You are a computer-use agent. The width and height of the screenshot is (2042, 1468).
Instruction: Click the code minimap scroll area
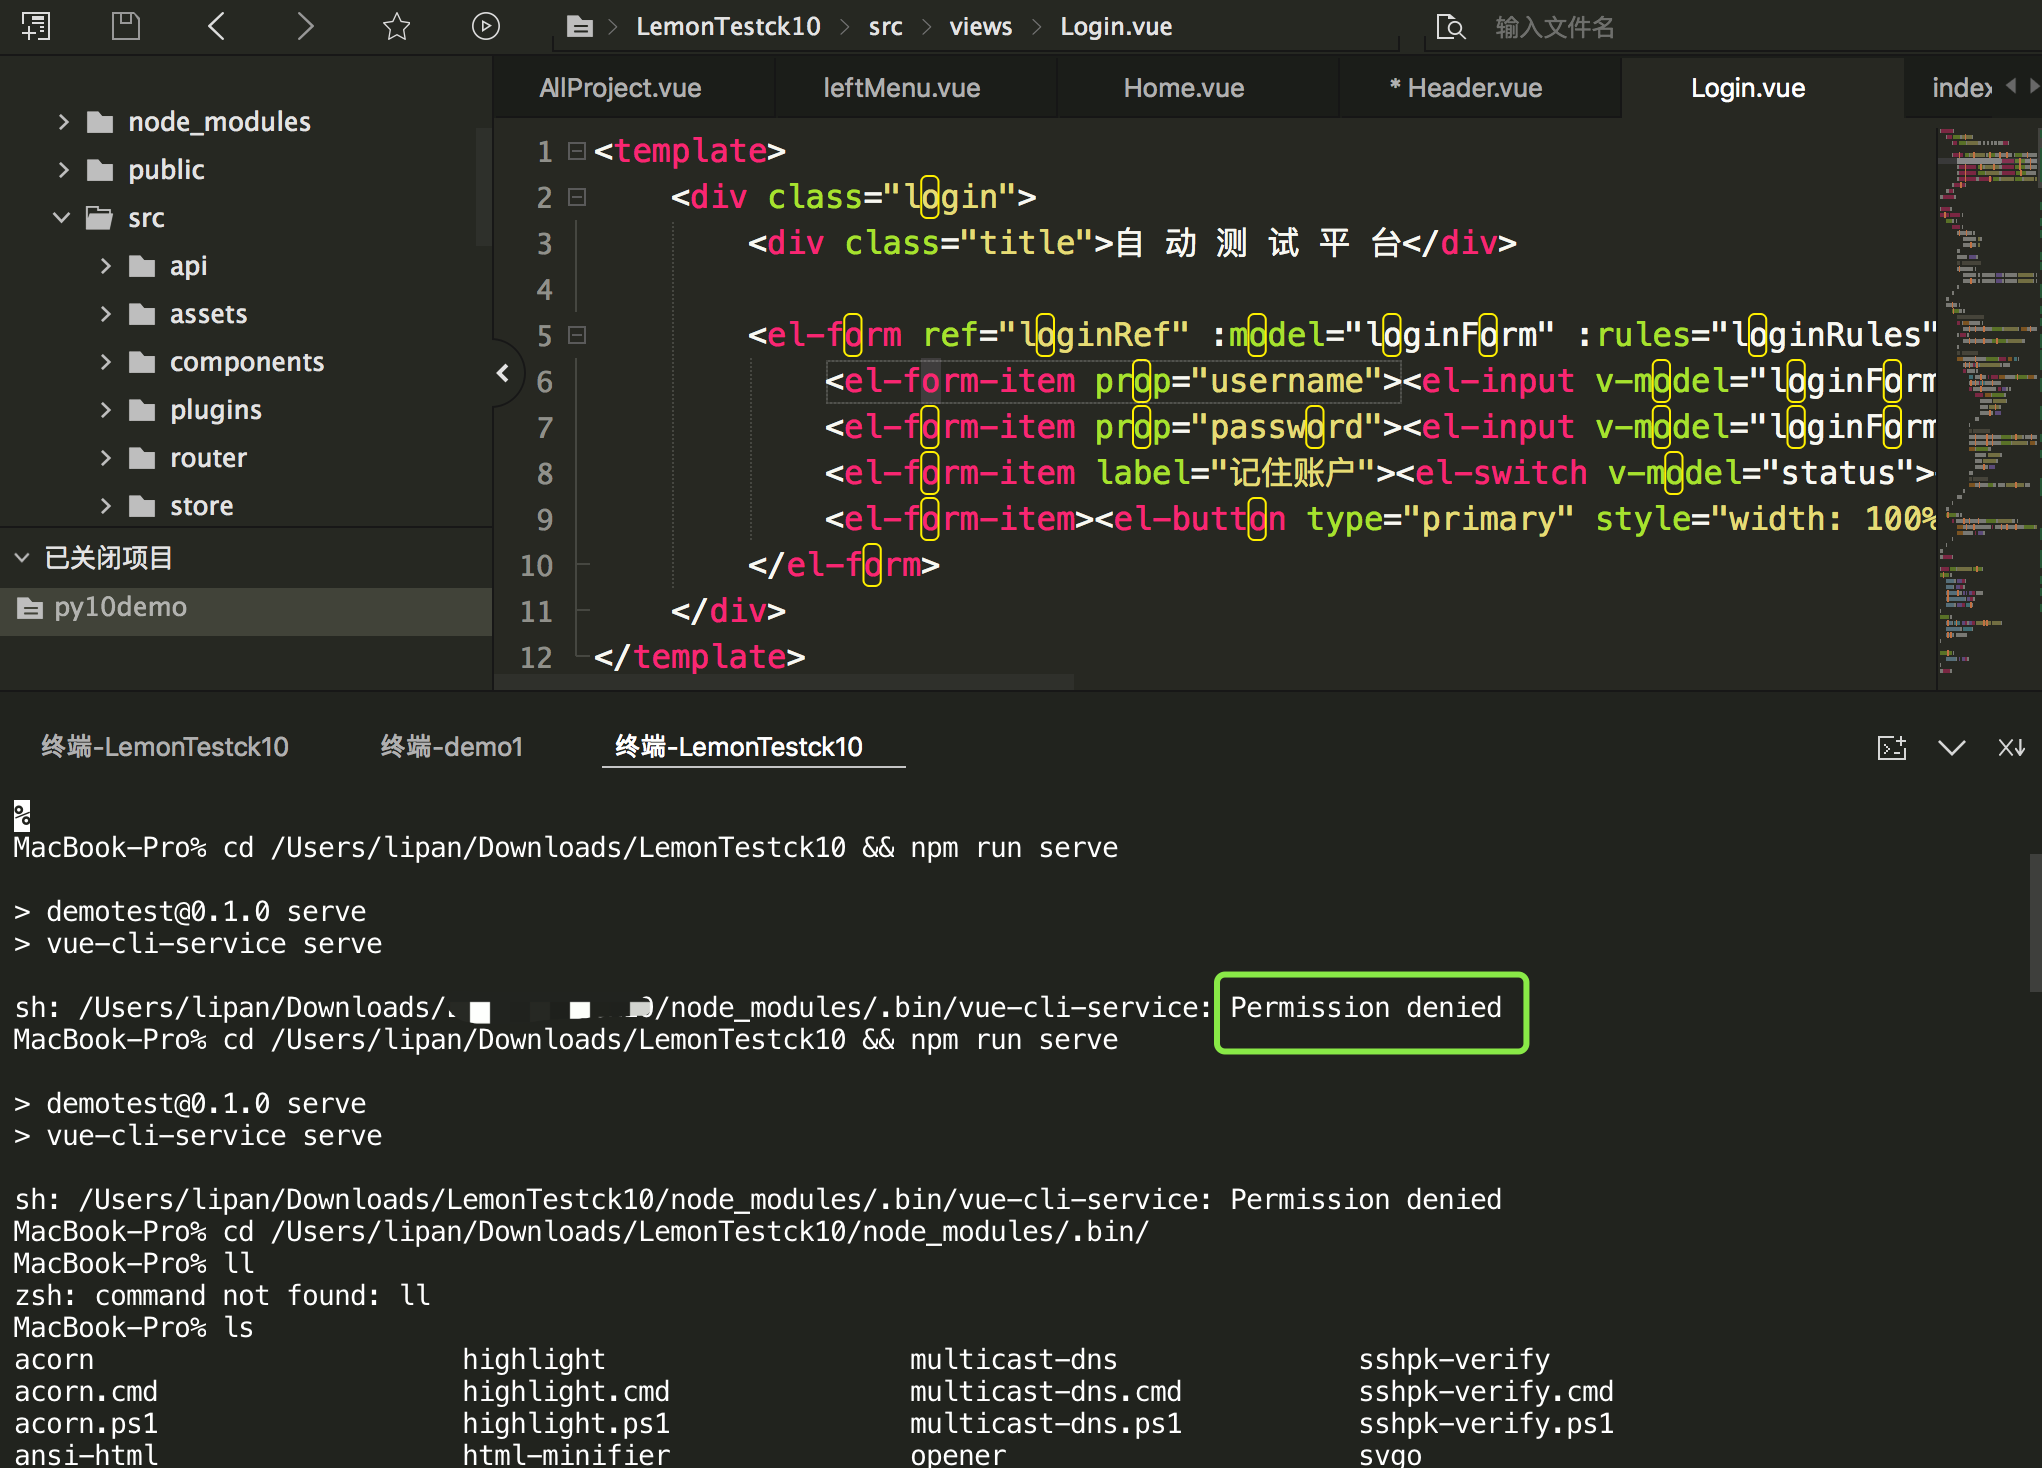(1988, 400)
